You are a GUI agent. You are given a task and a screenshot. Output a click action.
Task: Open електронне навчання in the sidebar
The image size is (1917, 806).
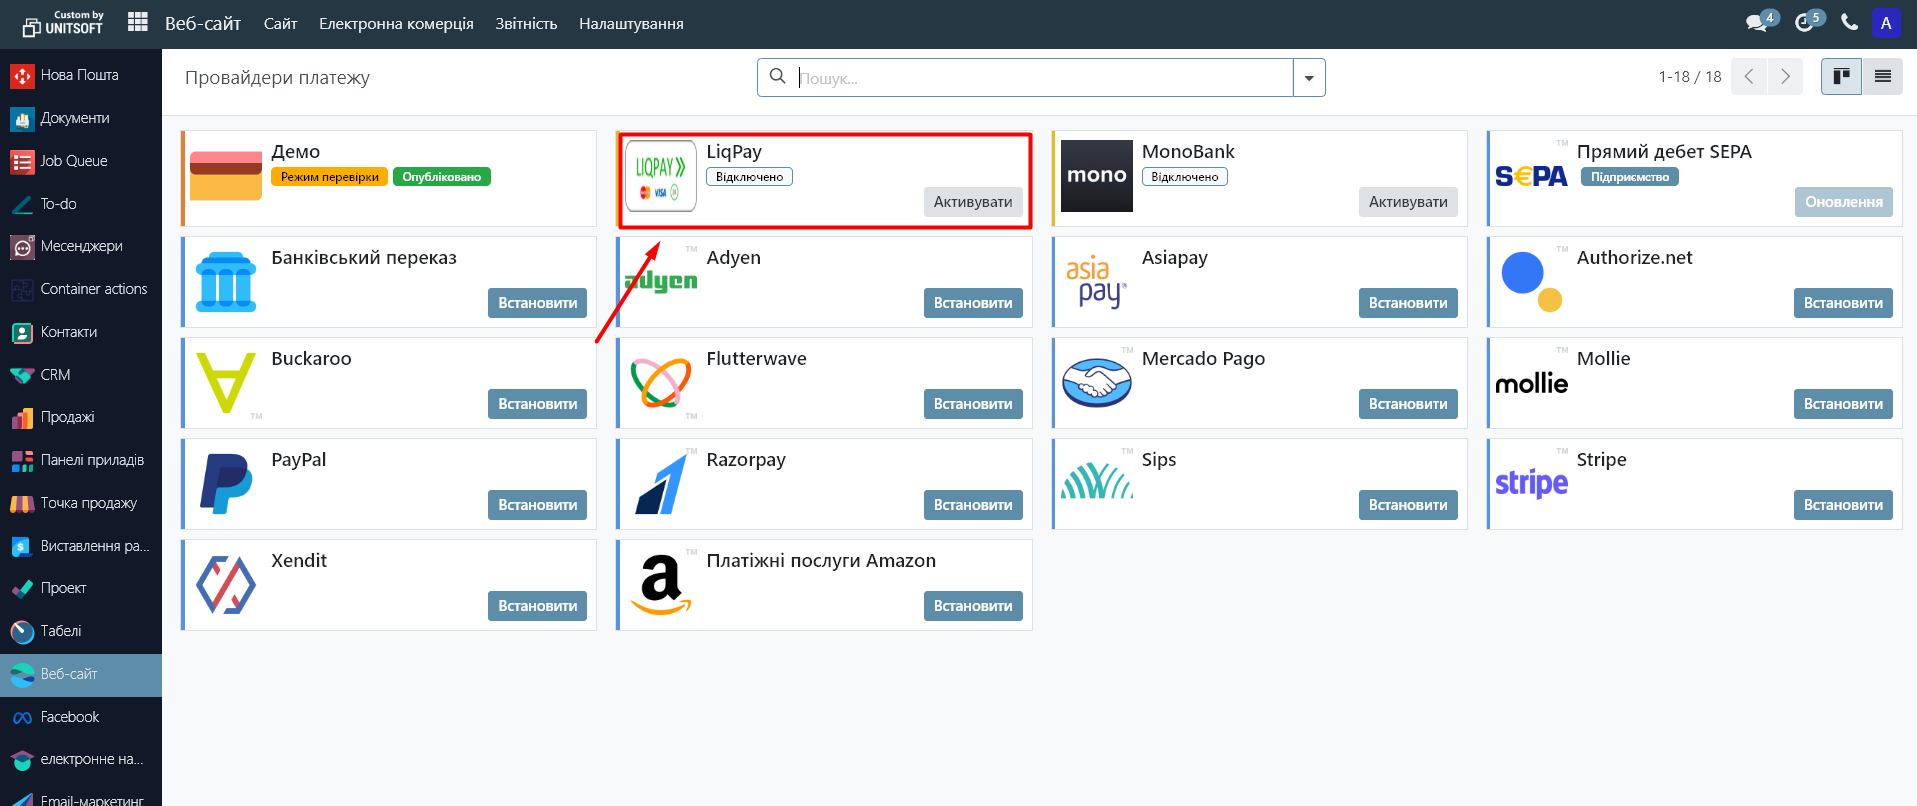81,759
